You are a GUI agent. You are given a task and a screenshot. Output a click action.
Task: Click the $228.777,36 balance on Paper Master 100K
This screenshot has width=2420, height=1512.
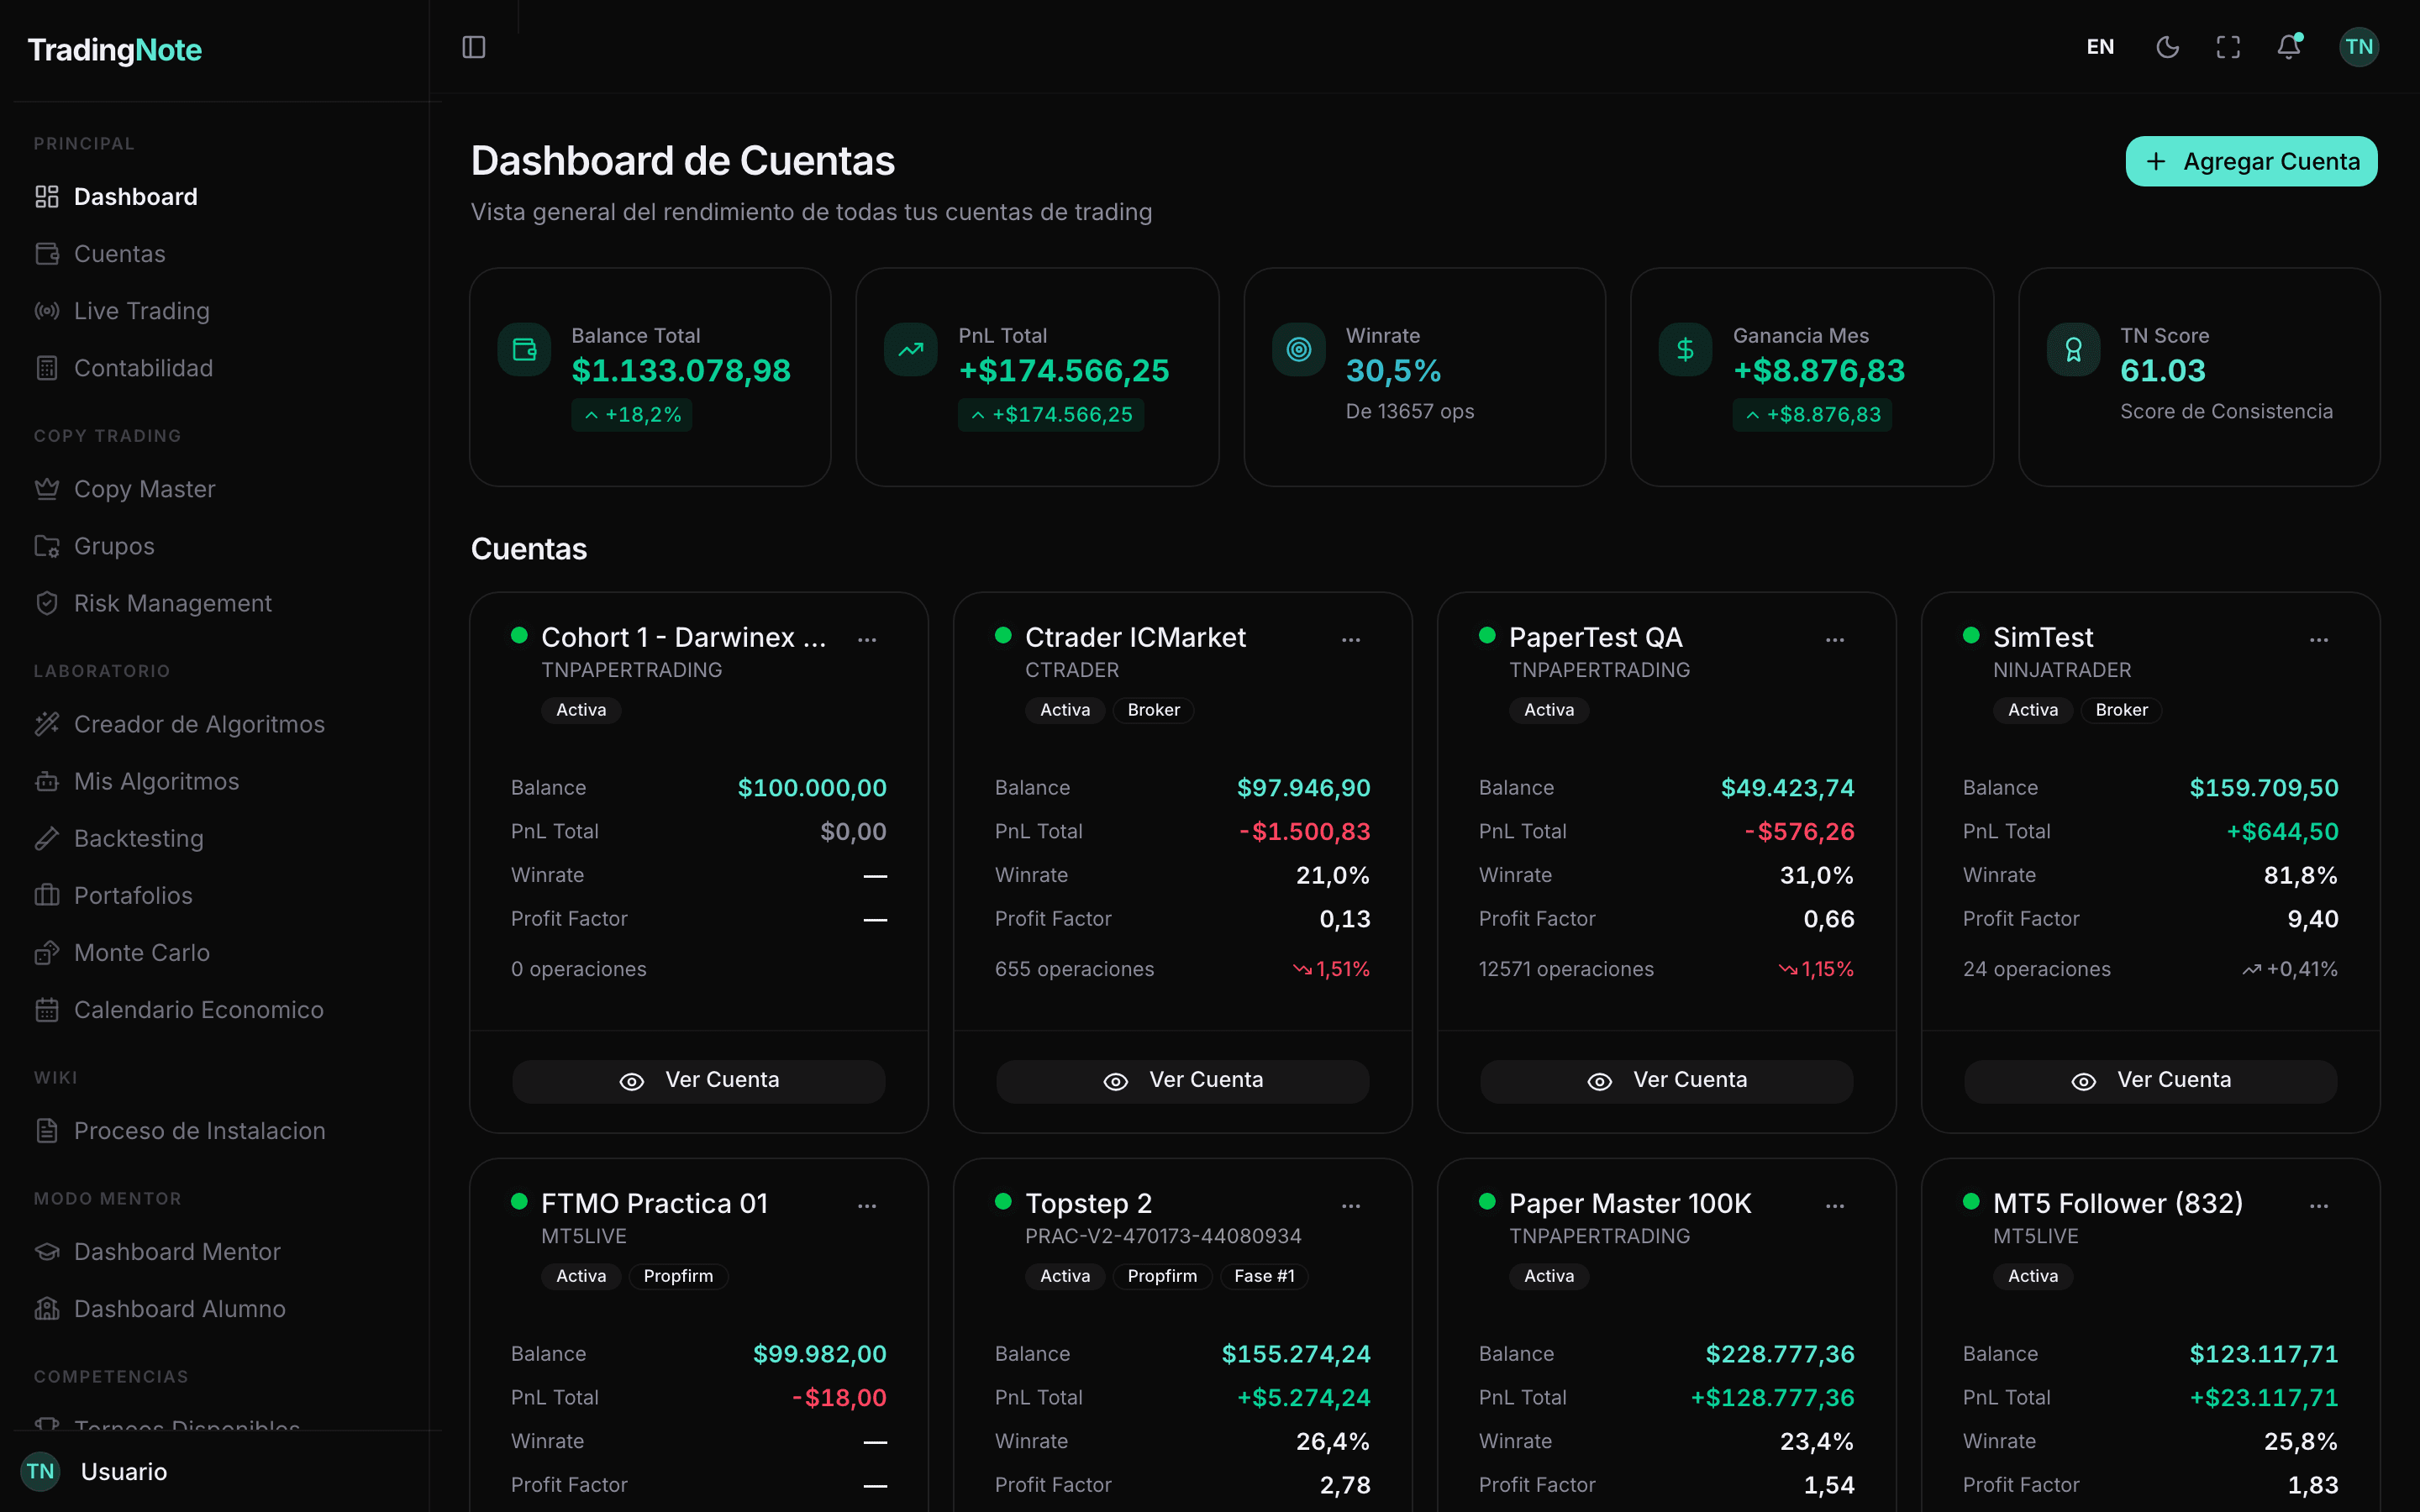[x=1780, y=1354]
